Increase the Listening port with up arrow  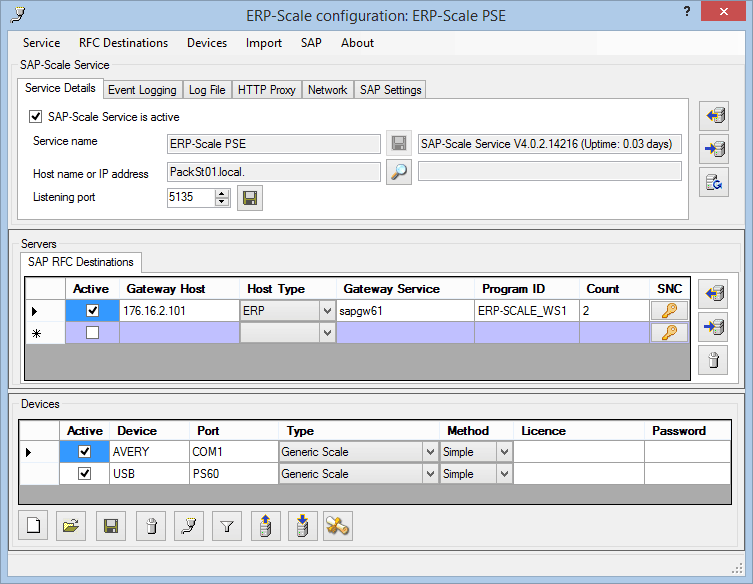point(221,193)
